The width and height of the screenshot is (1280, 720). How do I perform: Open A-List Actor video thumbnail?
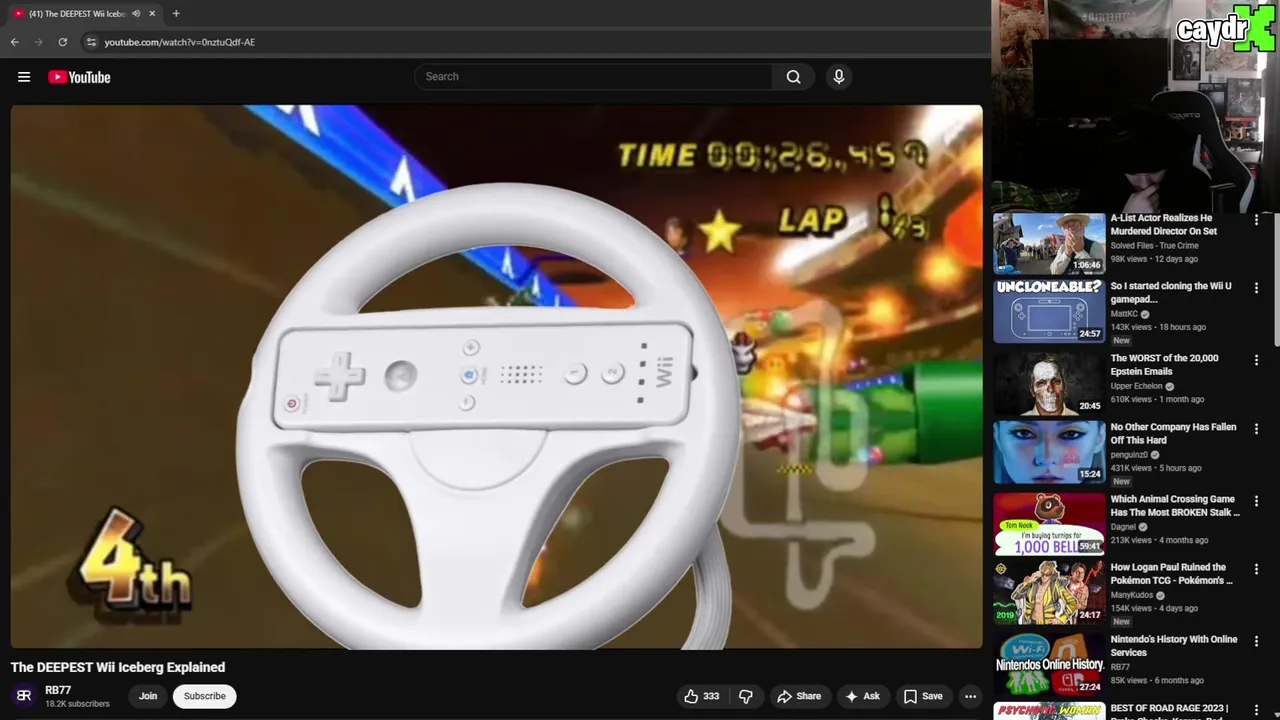[1049, 243]
